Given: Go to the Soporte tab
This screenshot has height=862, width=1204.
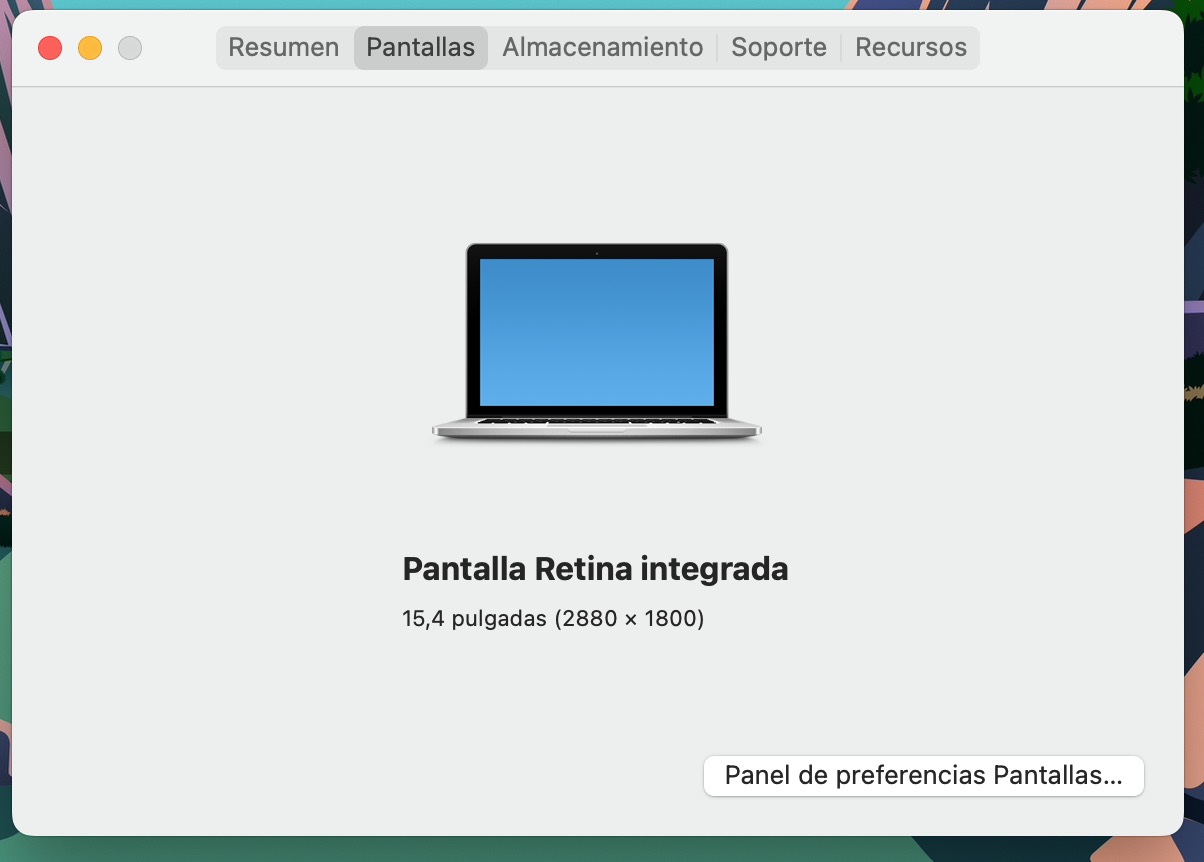Looking at the screenshot, I should (778, 48).
